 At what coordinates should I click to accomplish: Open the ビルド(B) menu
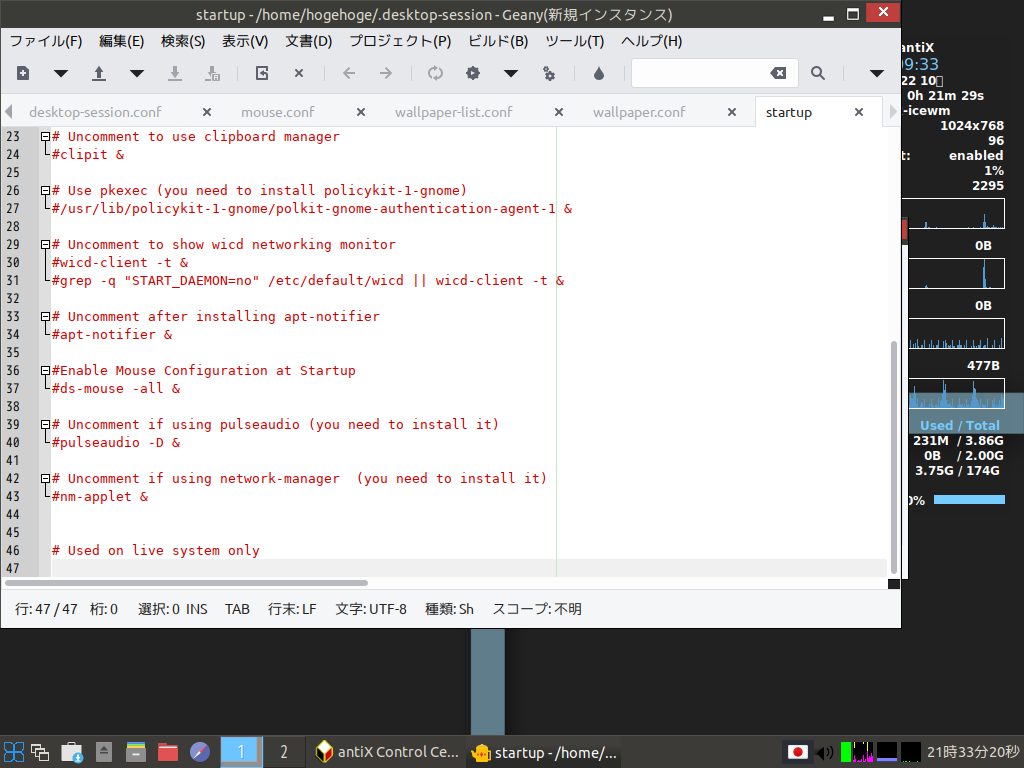[x=498, y=41]
